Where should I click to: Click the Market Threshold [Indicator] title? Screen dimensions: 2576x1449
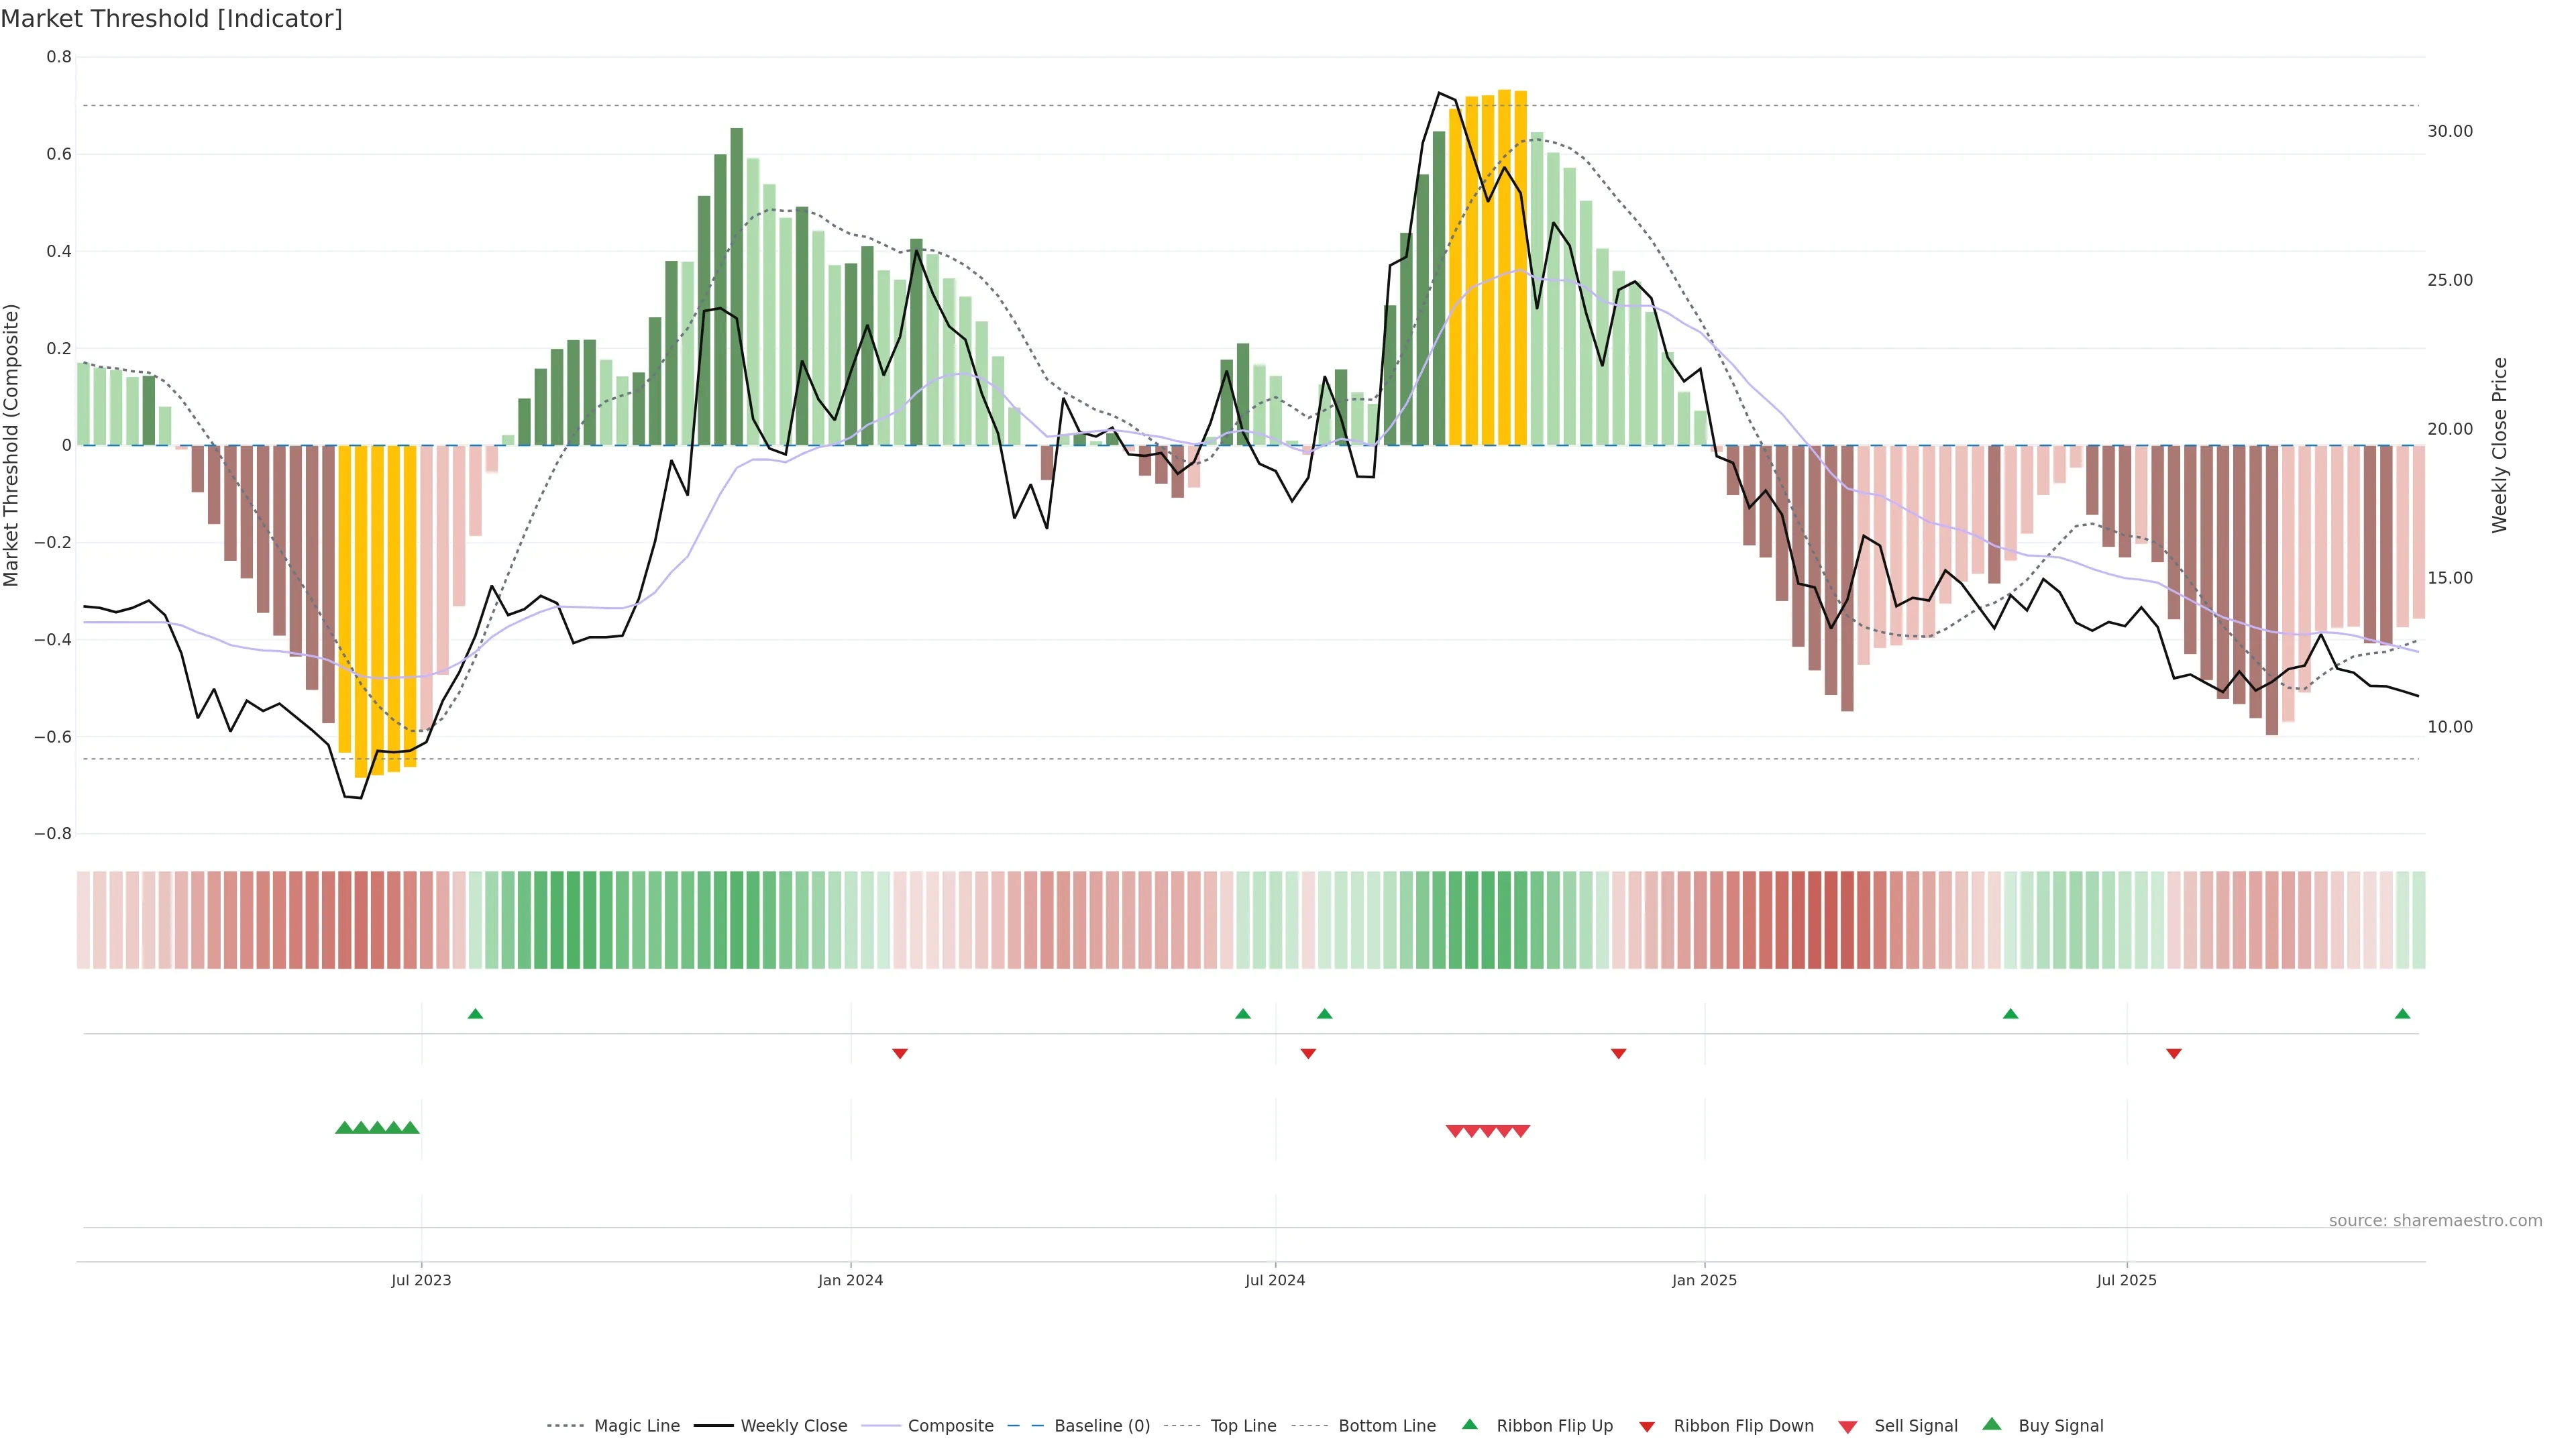171,19
